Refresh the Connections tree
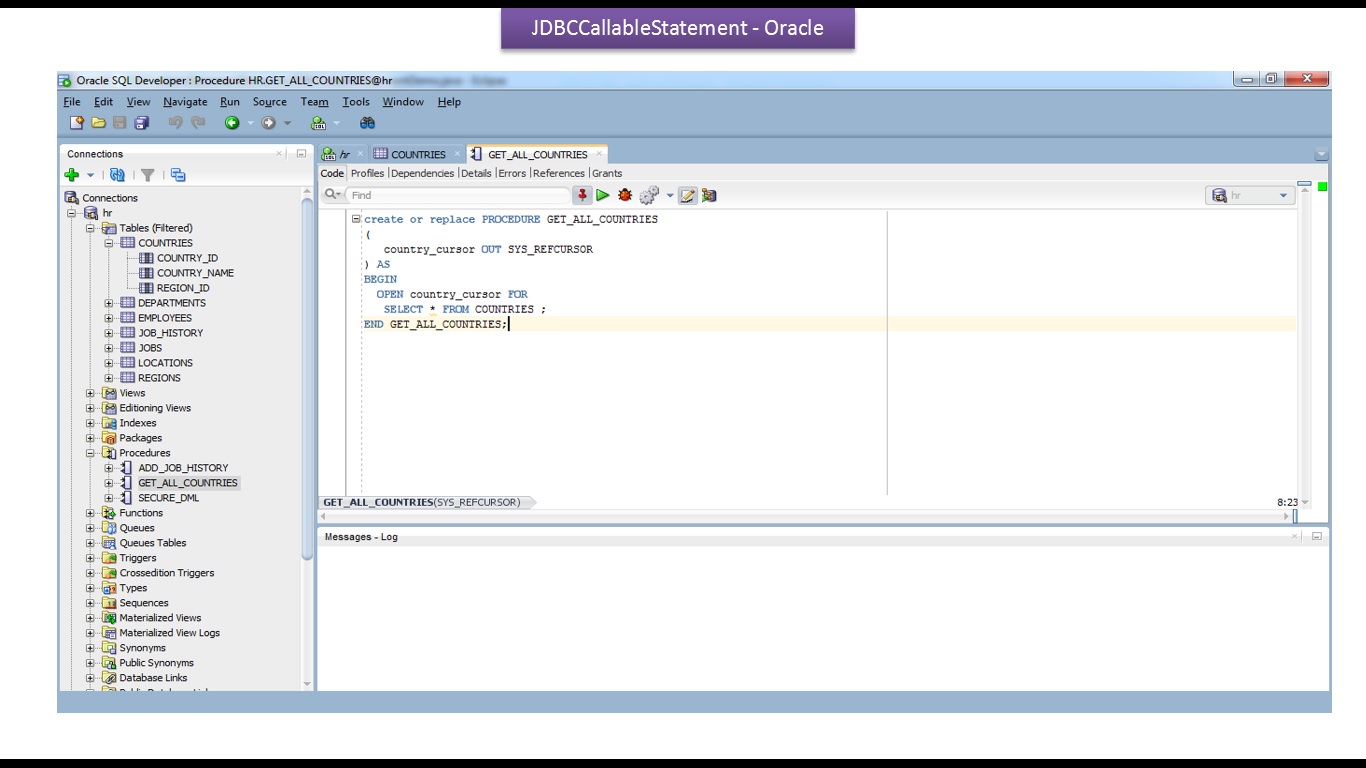The height and width of the screenshot is (768, 1366). (x=117, y=175)
